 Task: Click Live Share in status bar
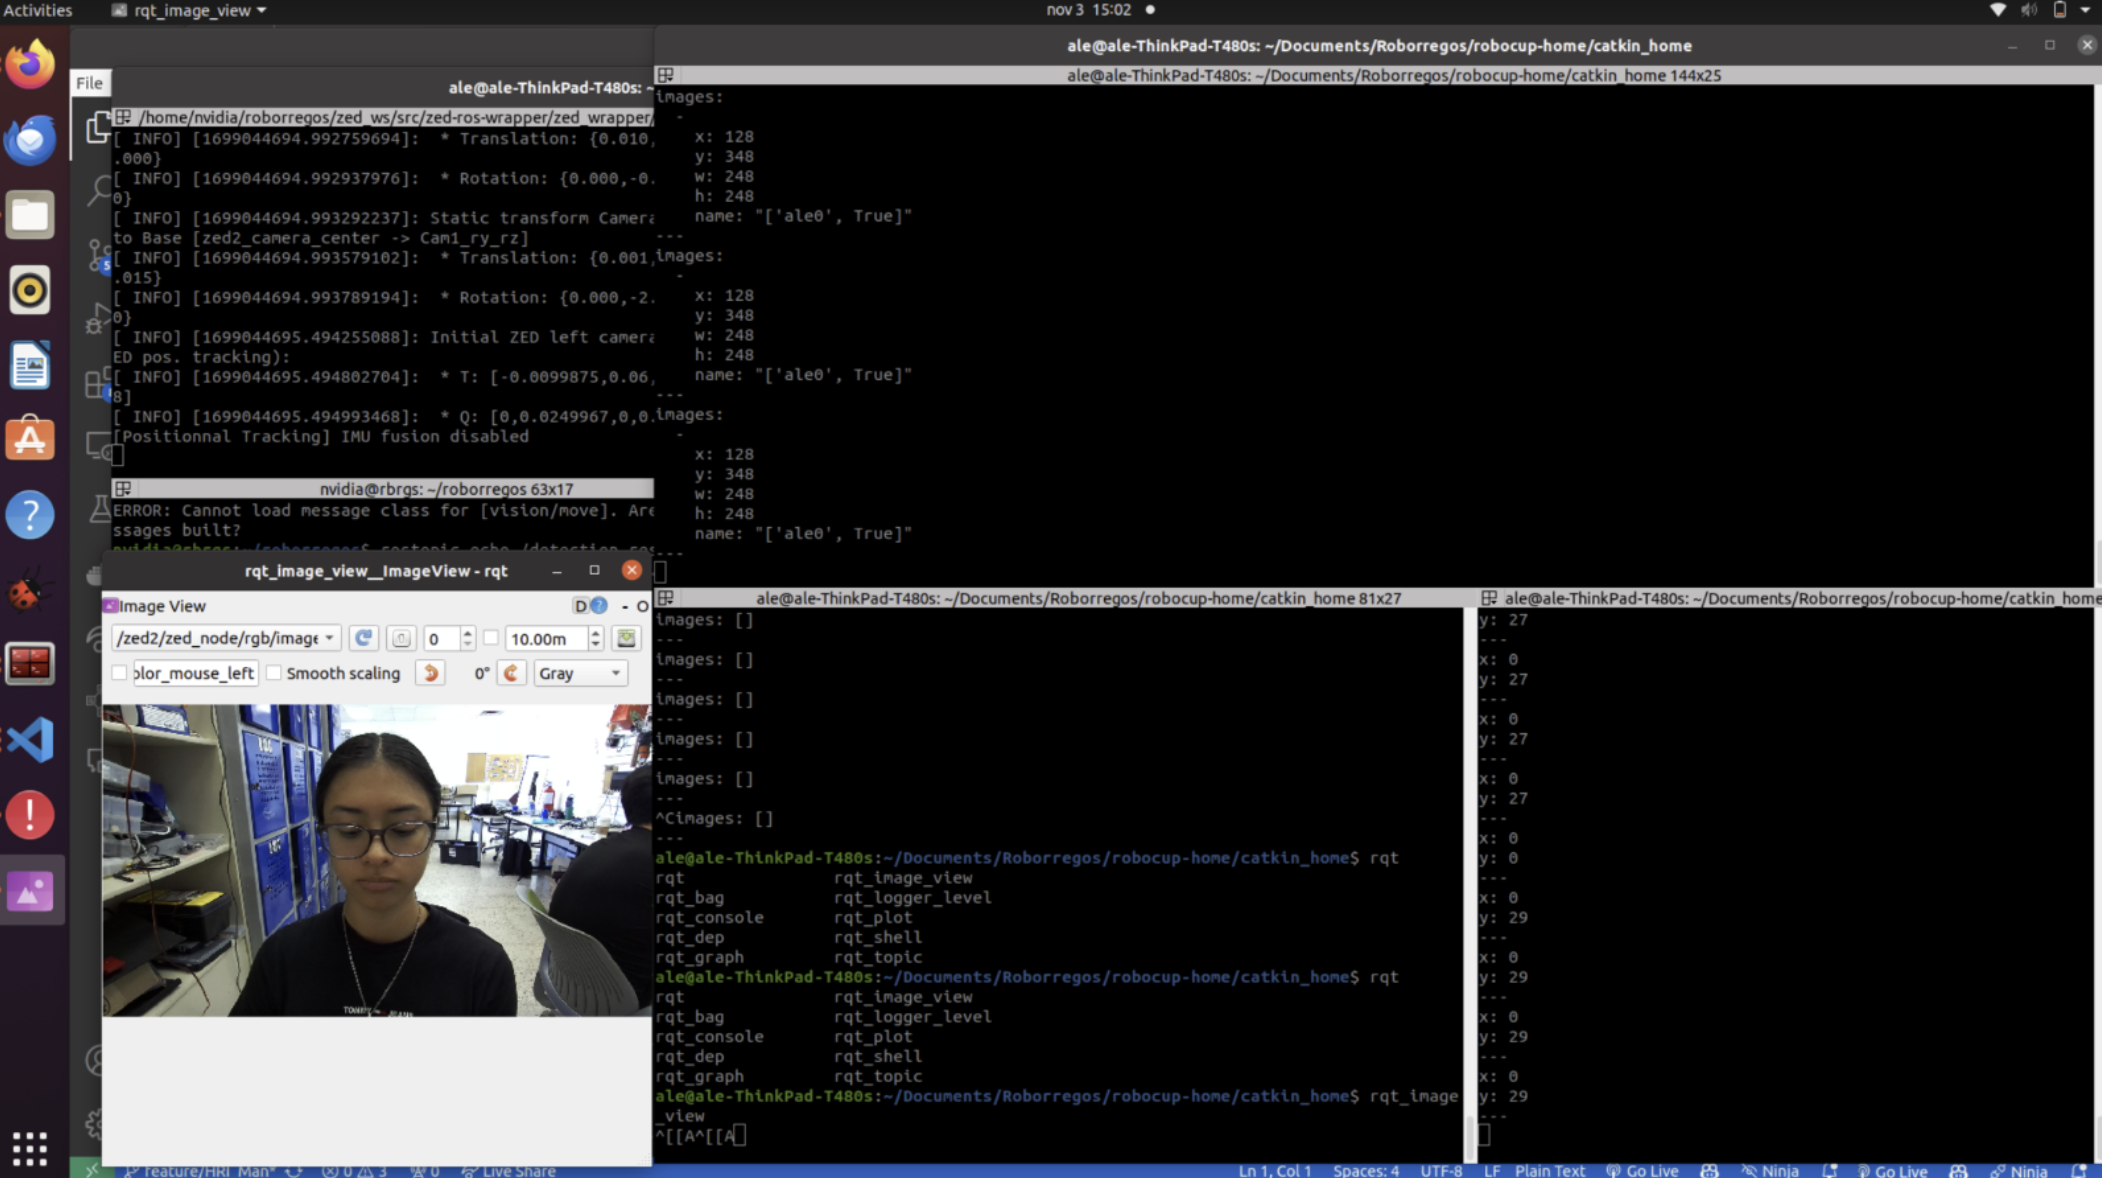(508, 1170)
